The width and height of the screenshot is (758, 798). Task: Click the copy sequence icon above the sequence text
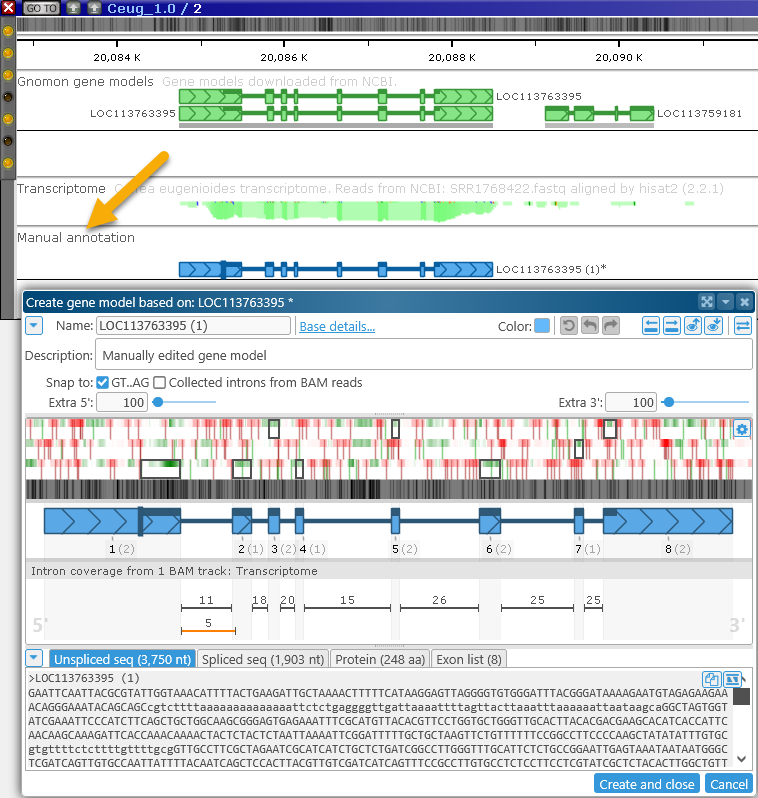pyautogui.click(x=711, y=679)
